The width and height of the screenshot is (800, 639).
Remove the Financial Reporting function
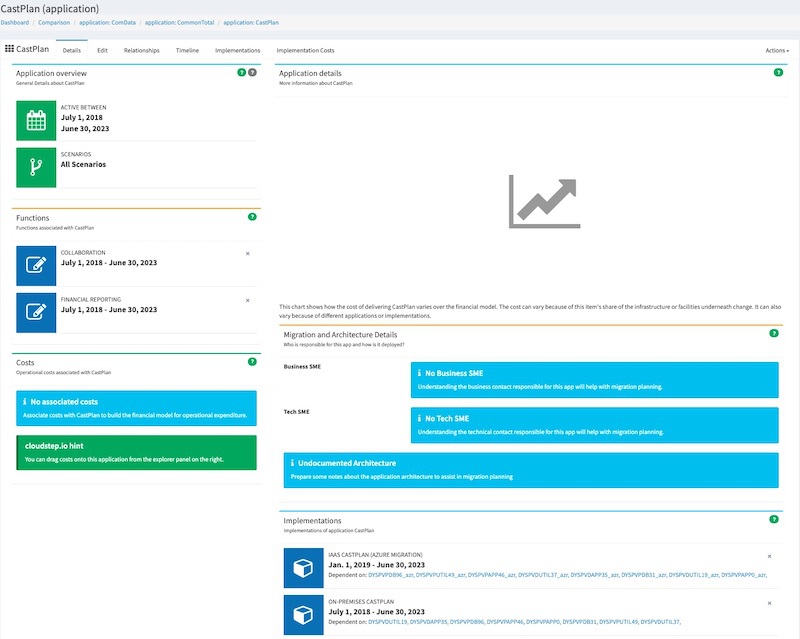(x=248, y=301)
